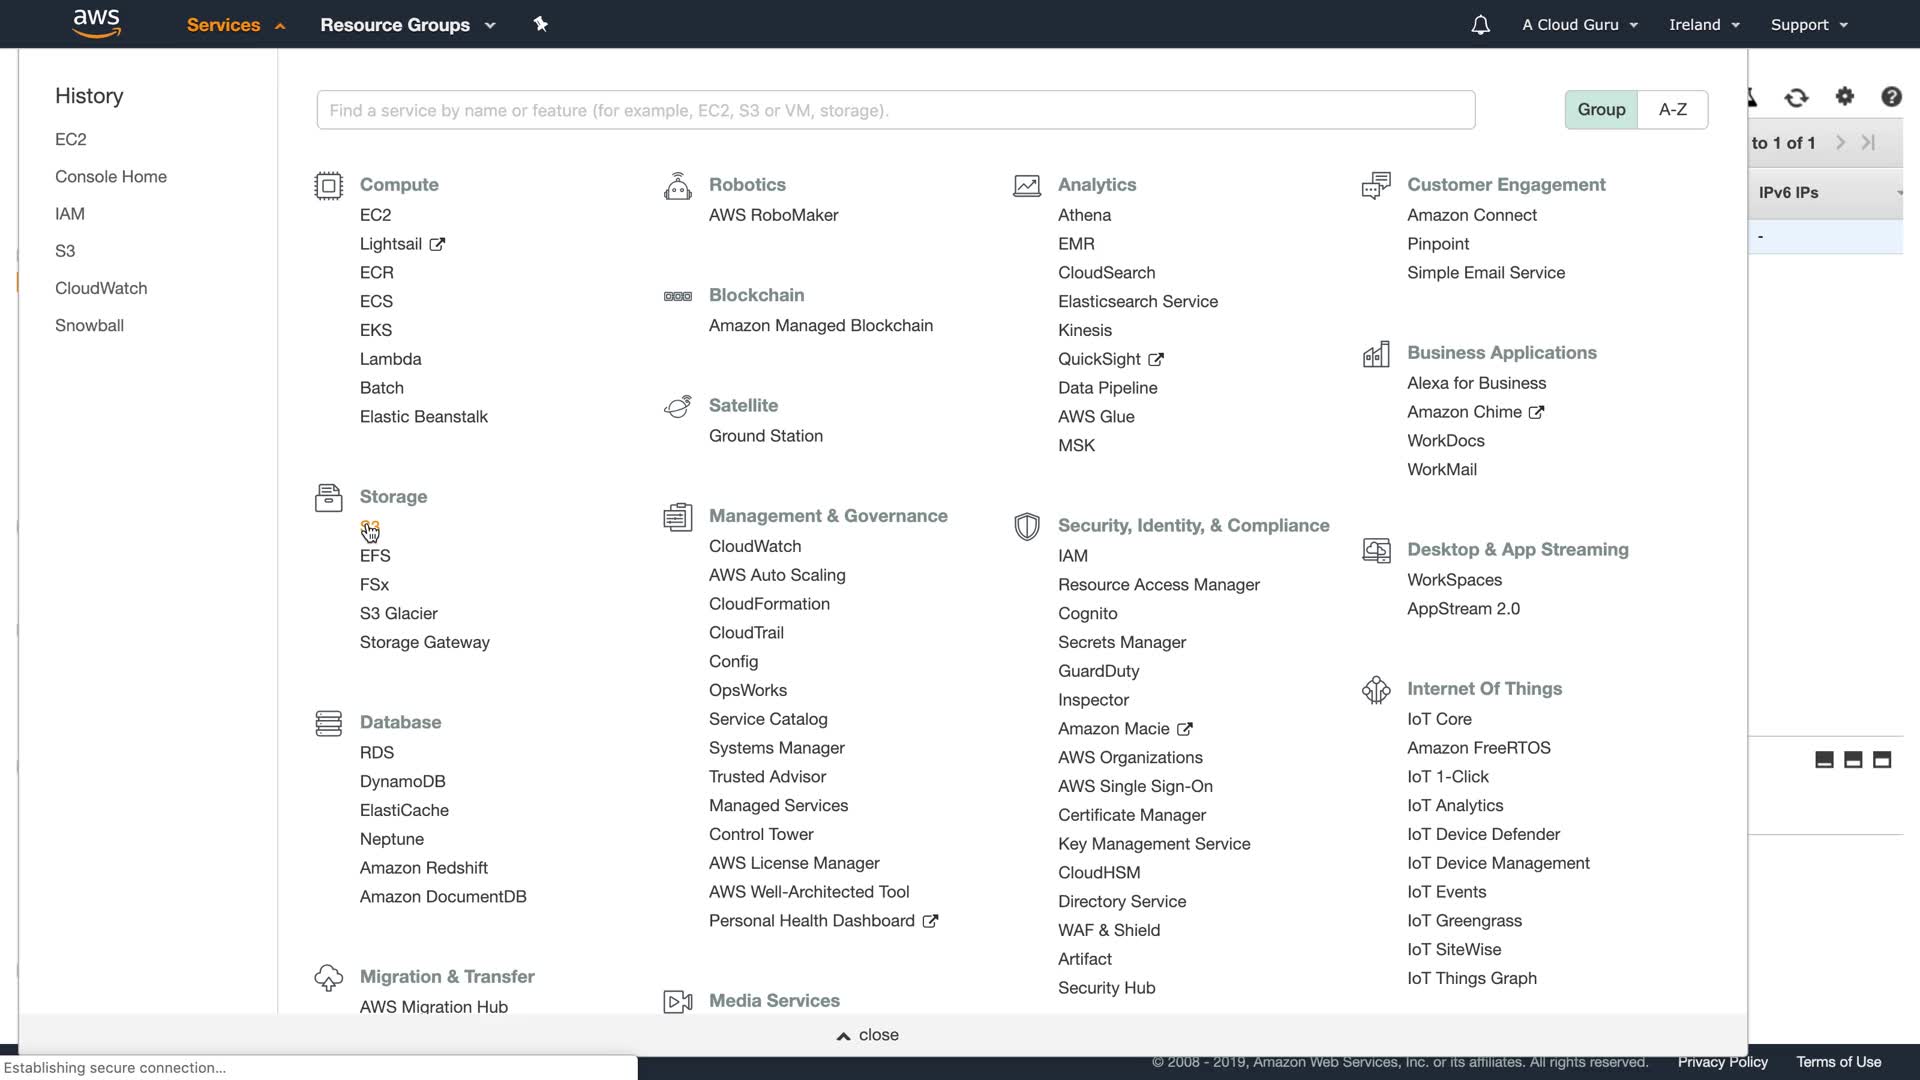
Task: Select CloudWatch from History
Action: pyautogui.click(x=101, y=288)
